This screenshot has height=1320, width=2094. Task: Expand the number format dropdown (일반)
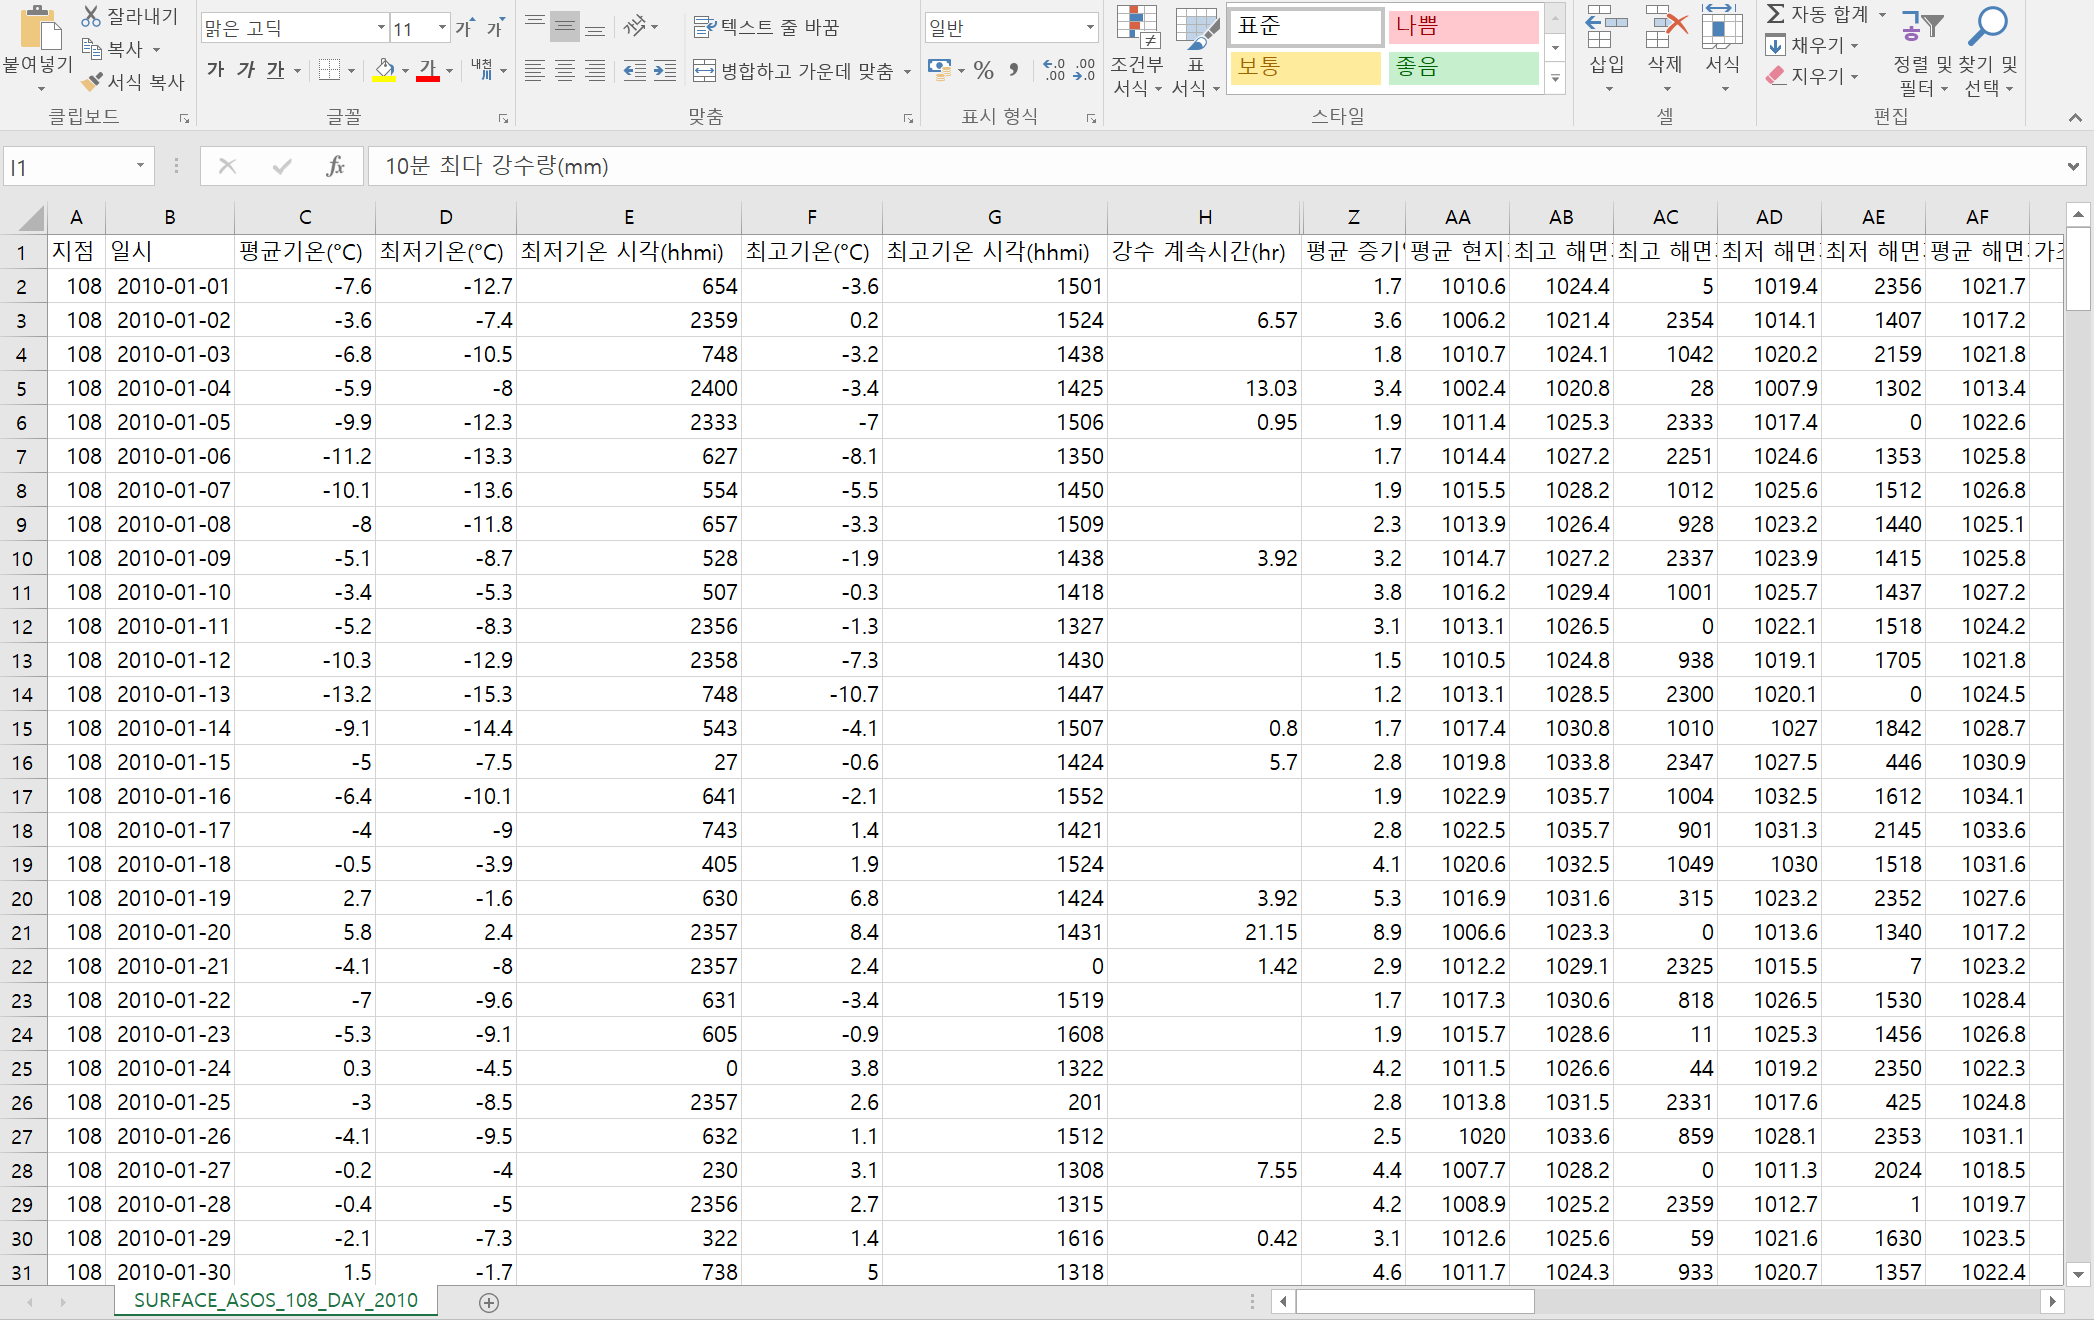[x=1090, y=28]
